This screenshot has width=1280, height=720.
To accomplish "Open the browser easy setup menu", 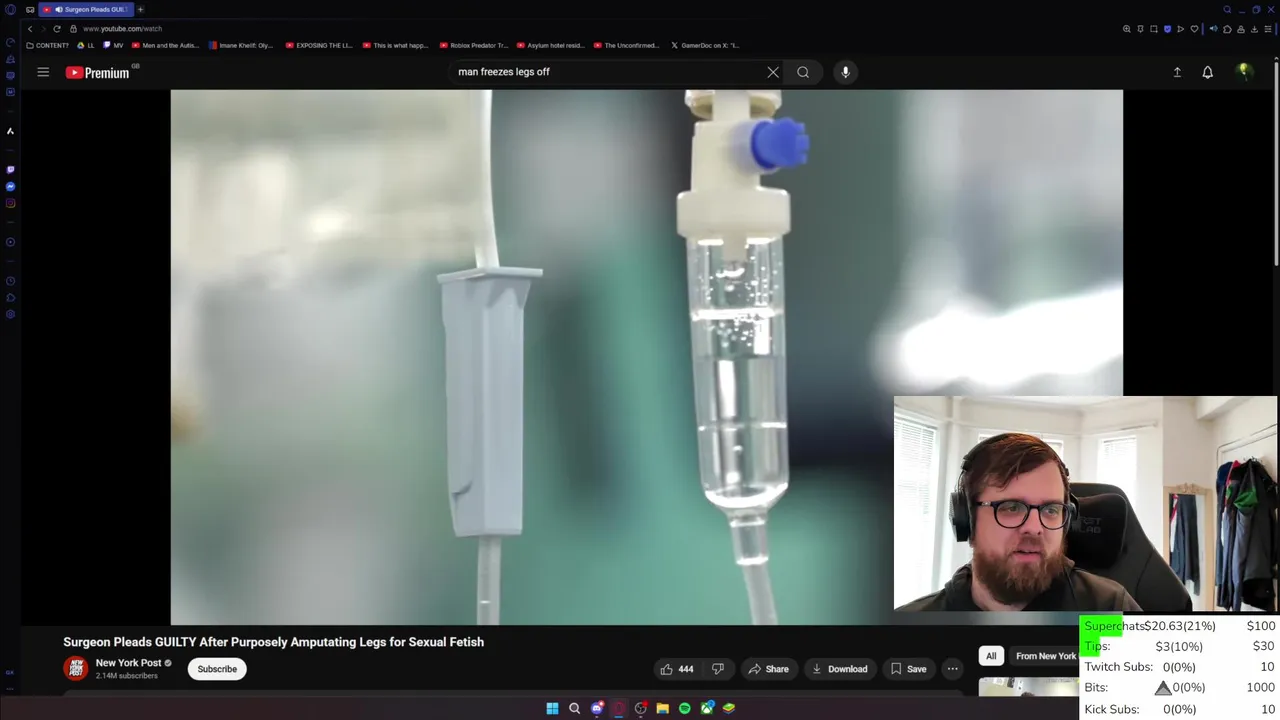I will tap(1268, 29).
